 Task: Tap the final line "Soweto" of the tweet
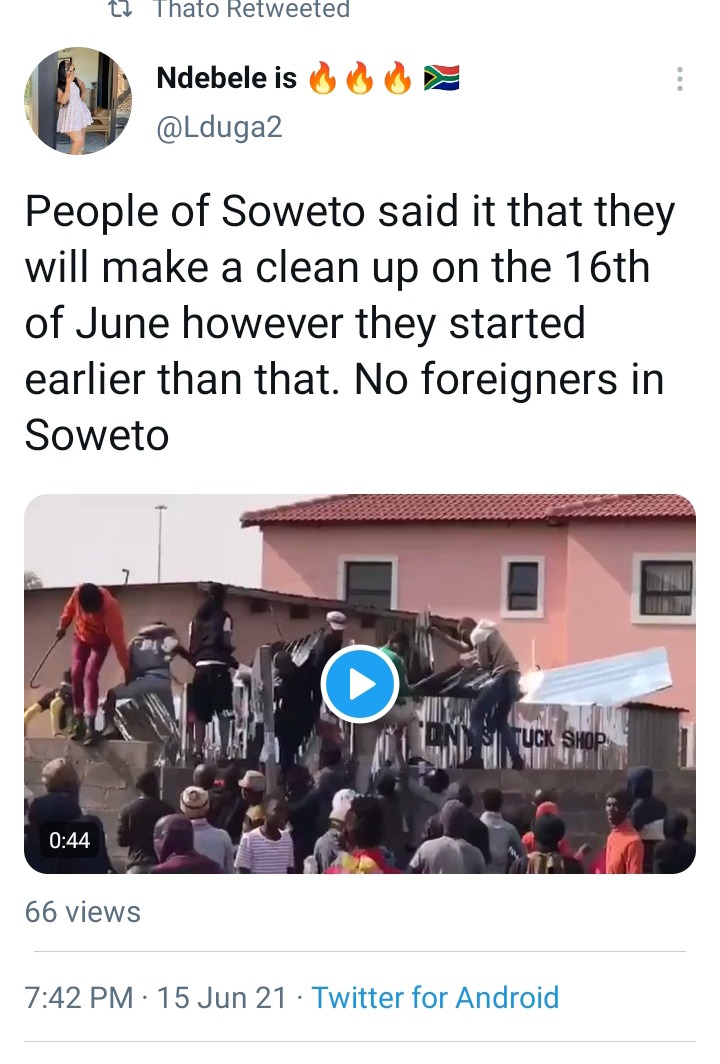(x=97, y=434)
